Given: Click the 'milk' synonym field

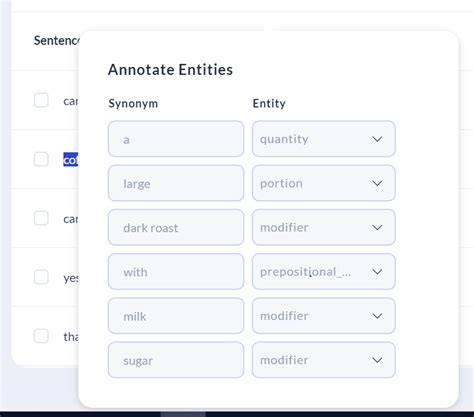Looking at the screenshot, I should point(176,316).
